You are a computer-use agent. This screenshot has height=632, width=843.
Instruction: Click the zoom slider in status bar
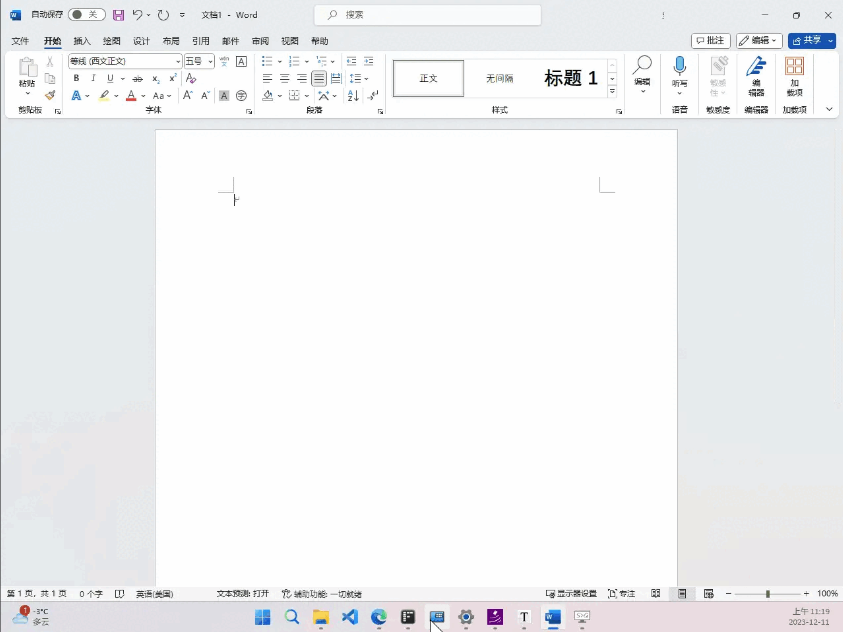(x=768, y=594)
